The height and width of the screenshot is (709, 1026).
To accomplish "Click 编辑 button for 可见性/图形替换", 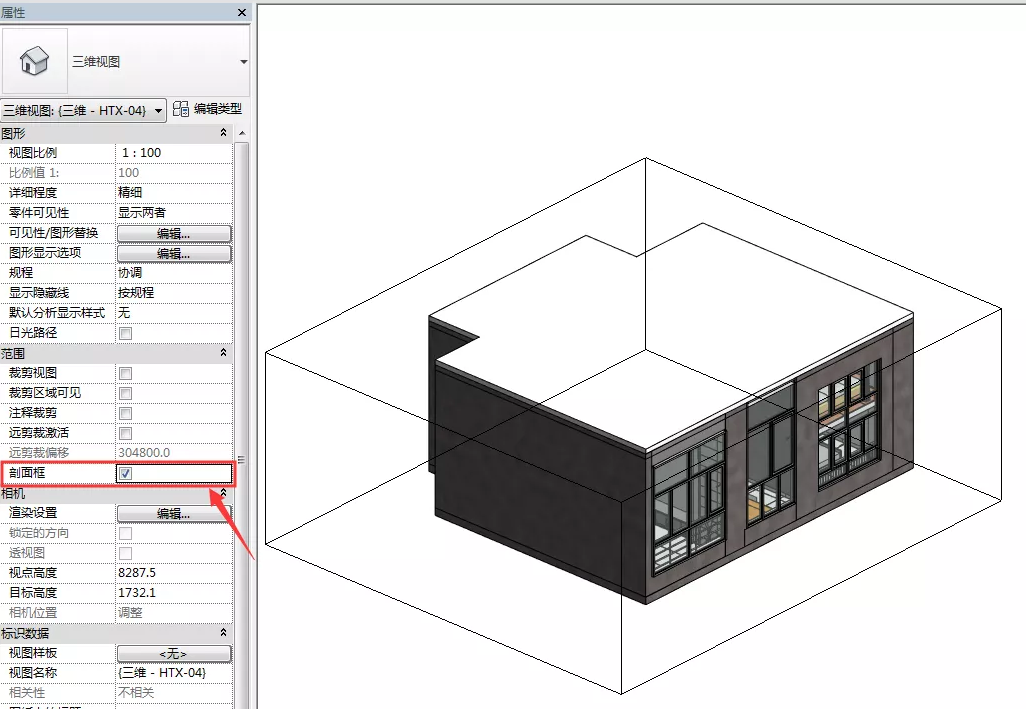I will (174, 233).
